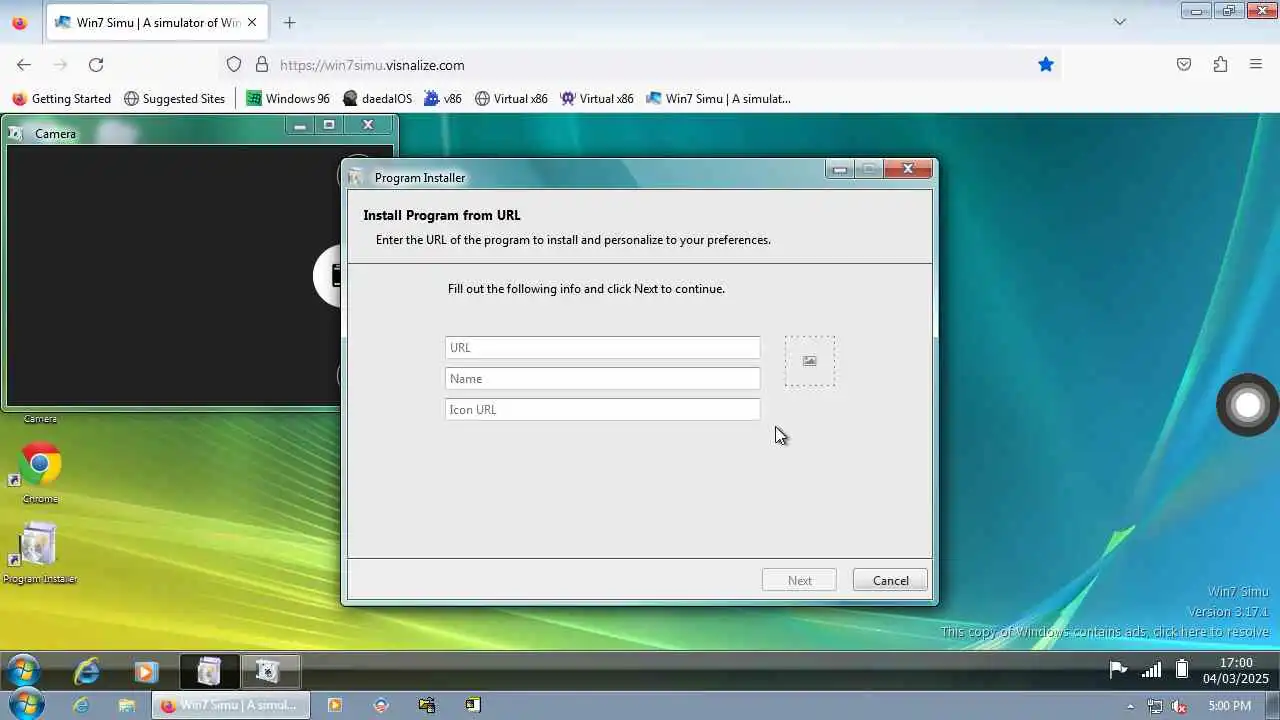Reload the page in Firefox
1280x720 pixels.
(96, 64)
